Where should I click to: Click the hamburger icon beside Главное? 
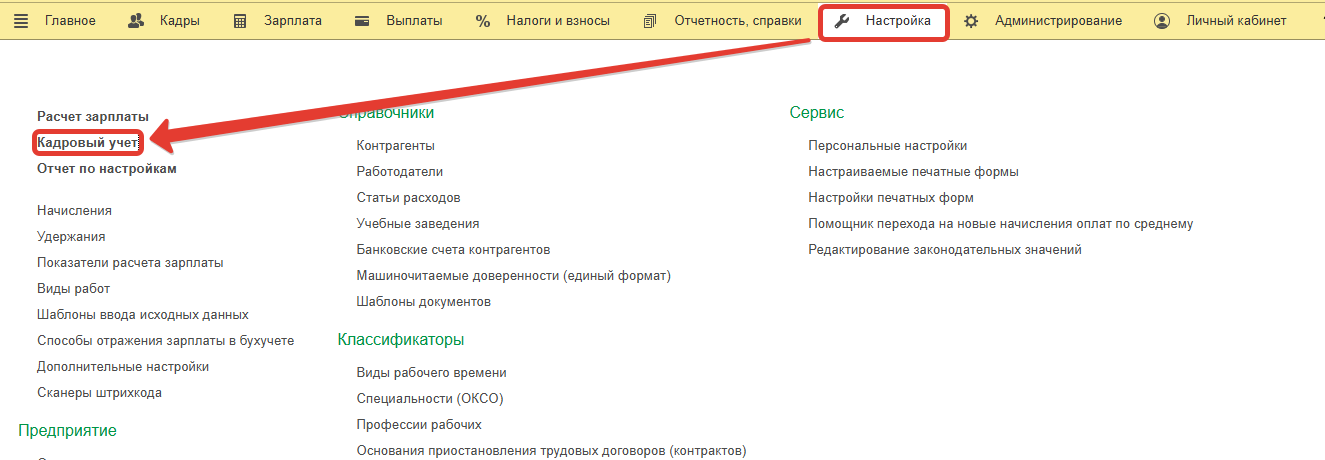coord(21,21)
